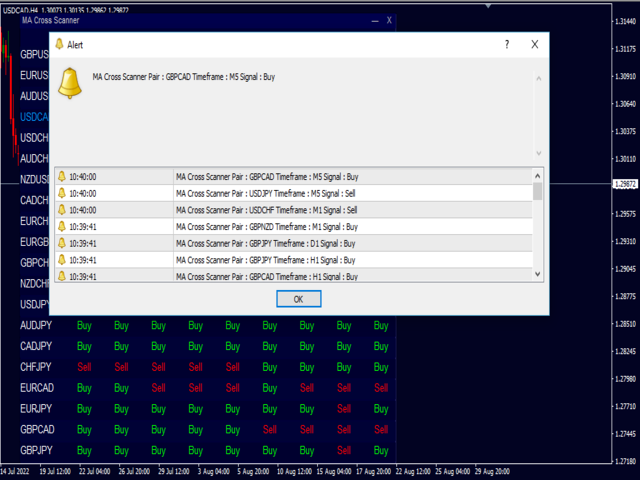Screen dimensions: 640x480
Task: Click first Sell signal in CHFJPY row
Action: 84,367
